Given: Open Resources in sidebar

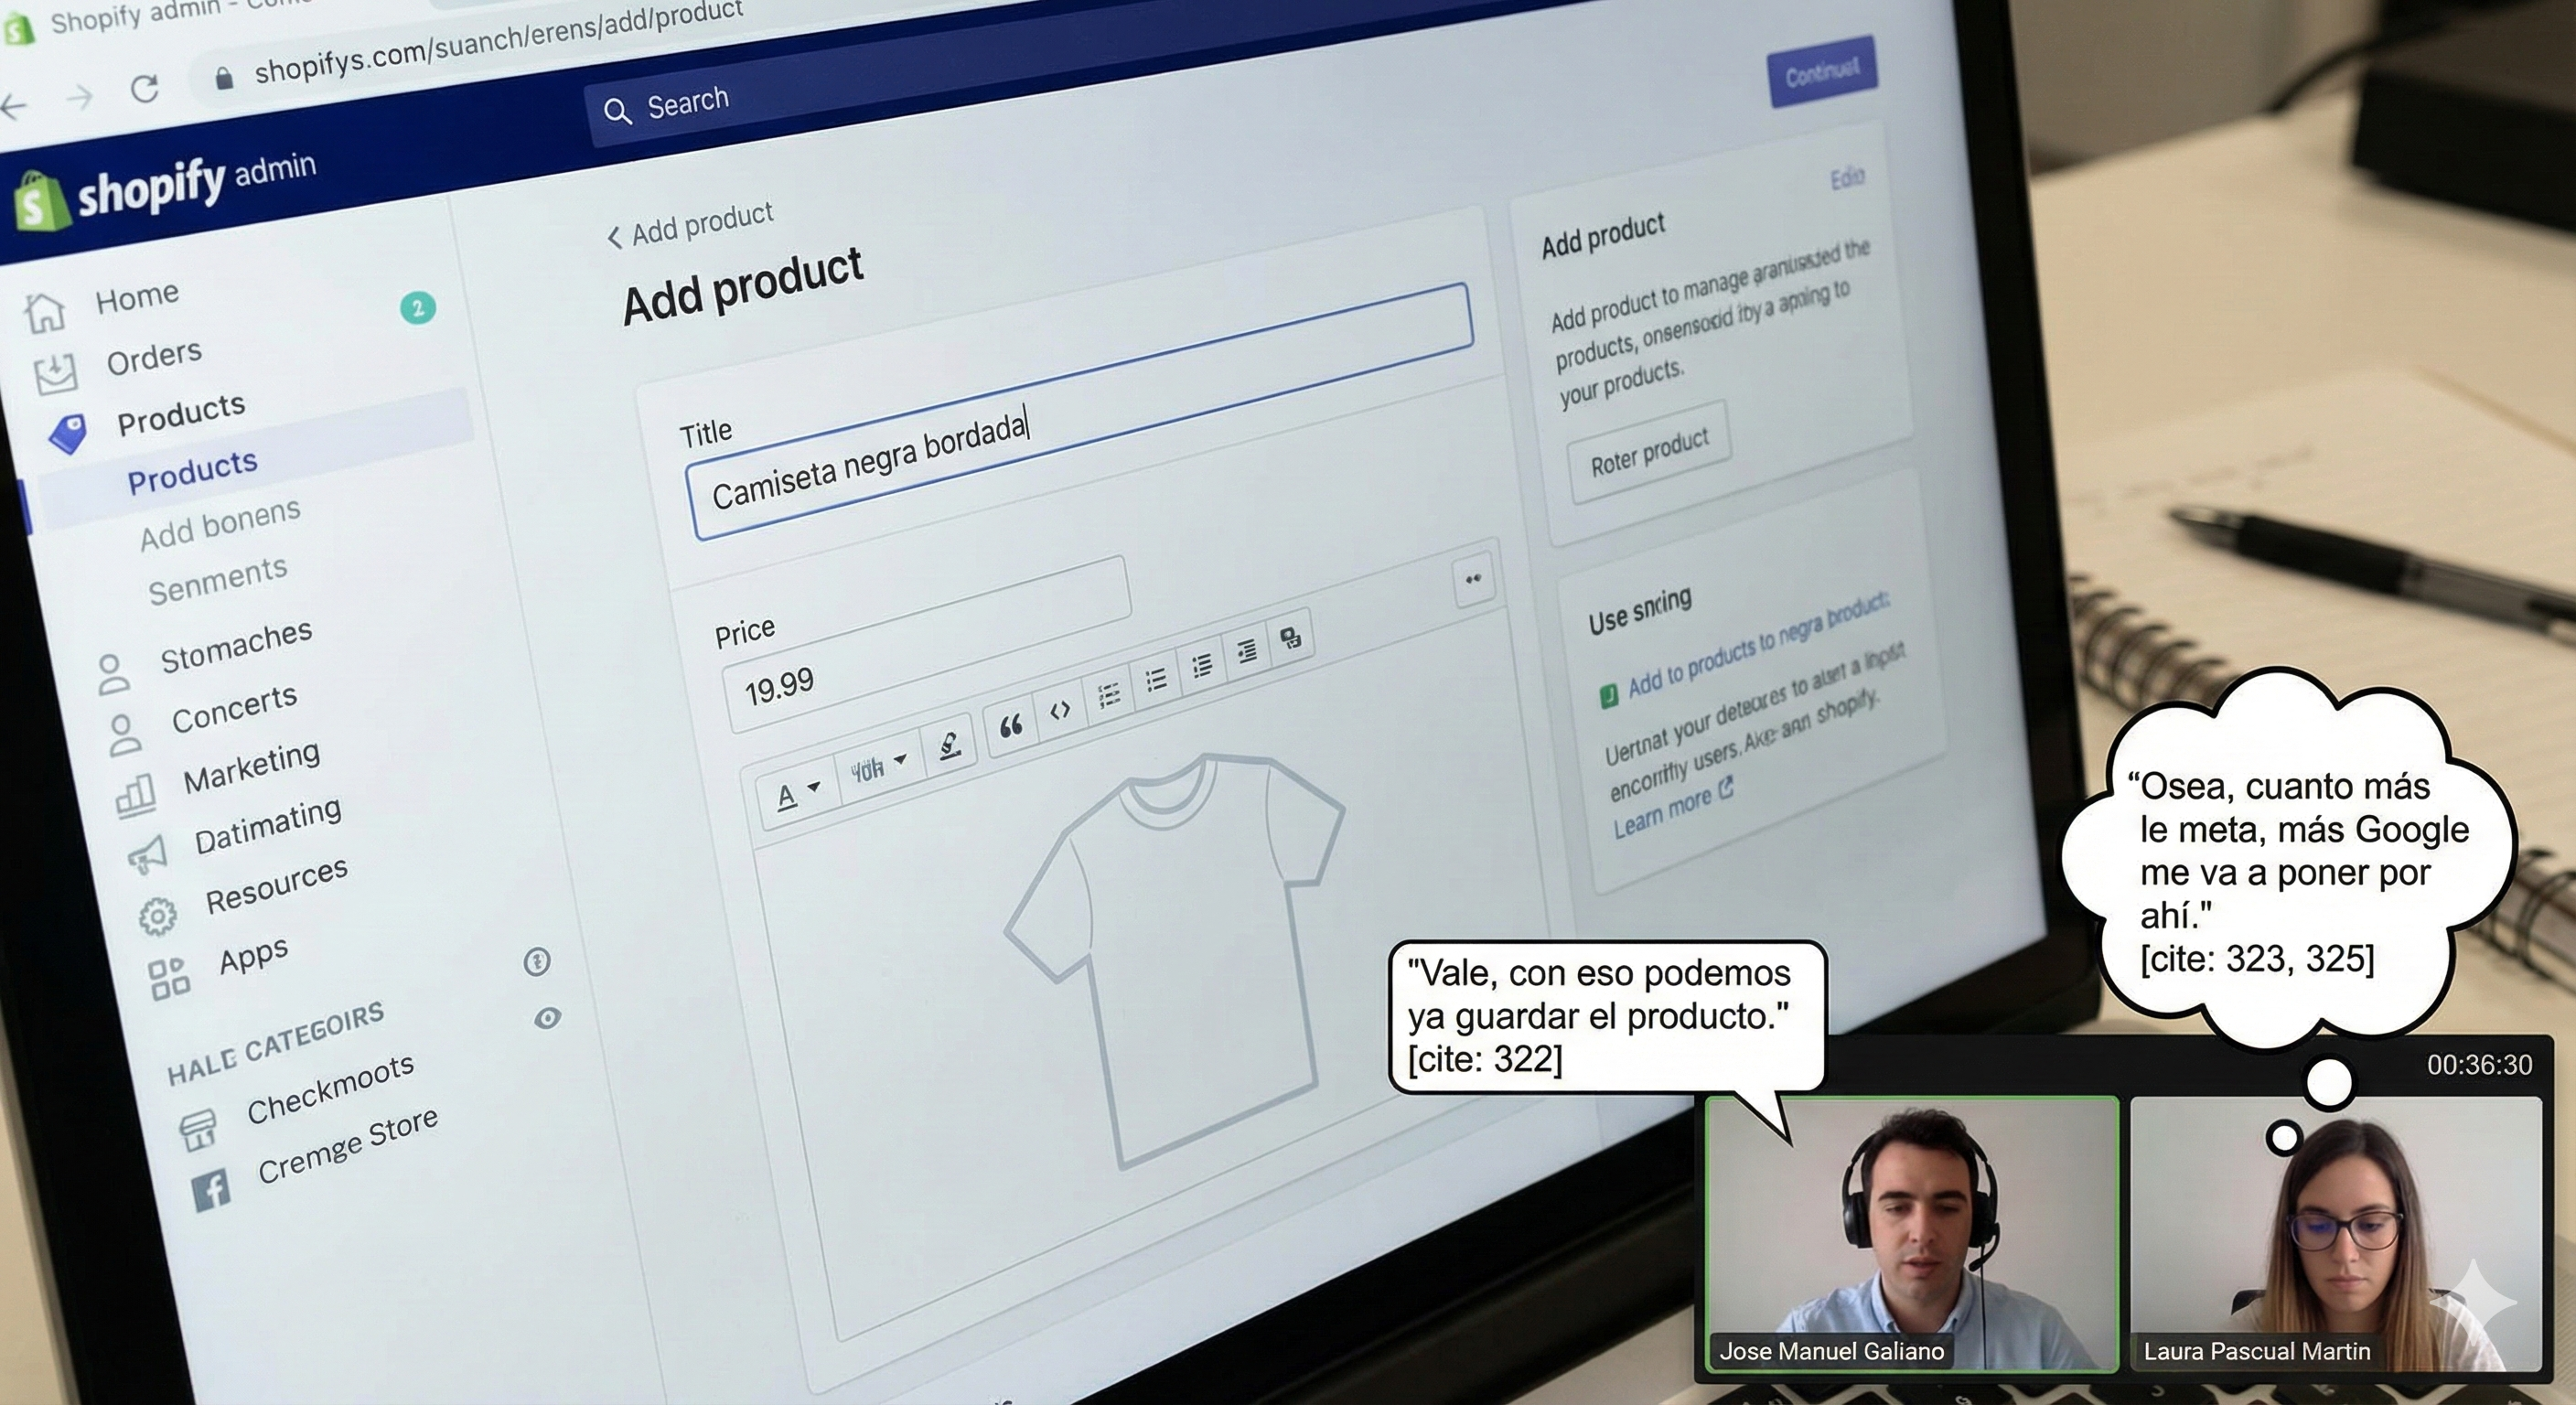Looking at the screenshot, I should pyautogui.click(x=276, y=885).
